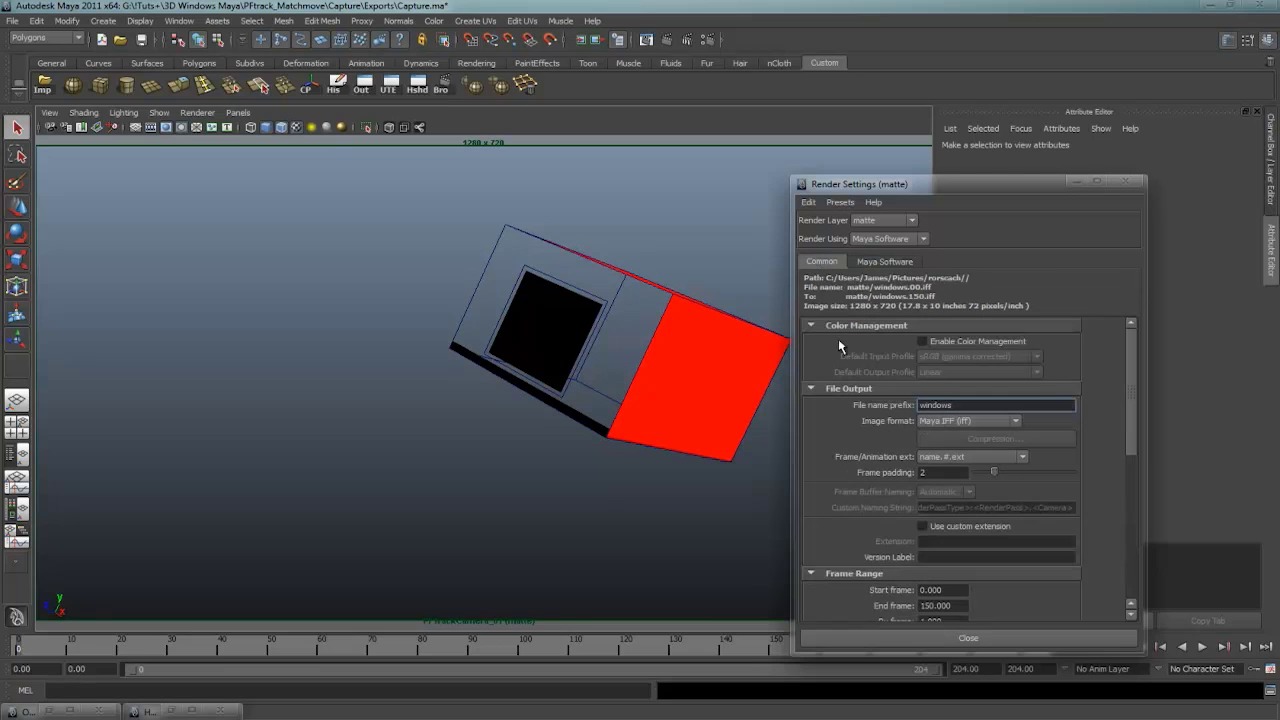Open the Hshd shelf icon
The height and width of the screenshot is (720, 1280).
416,85
